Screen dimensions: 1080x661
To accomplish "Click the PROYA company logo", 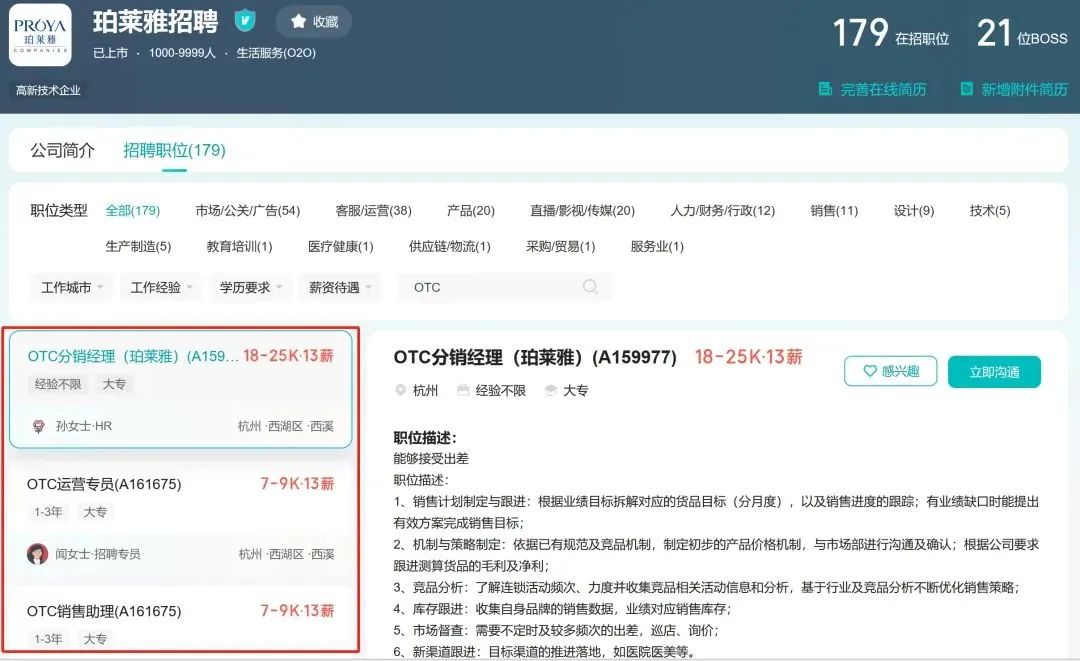I will [x=40, y=35].
